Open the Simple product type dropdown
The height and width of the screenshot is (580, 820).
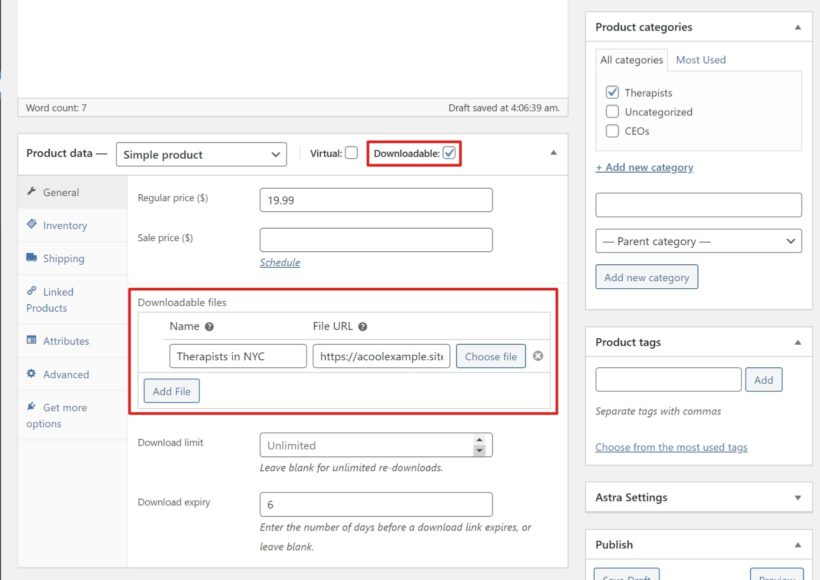tap(201, 154)
